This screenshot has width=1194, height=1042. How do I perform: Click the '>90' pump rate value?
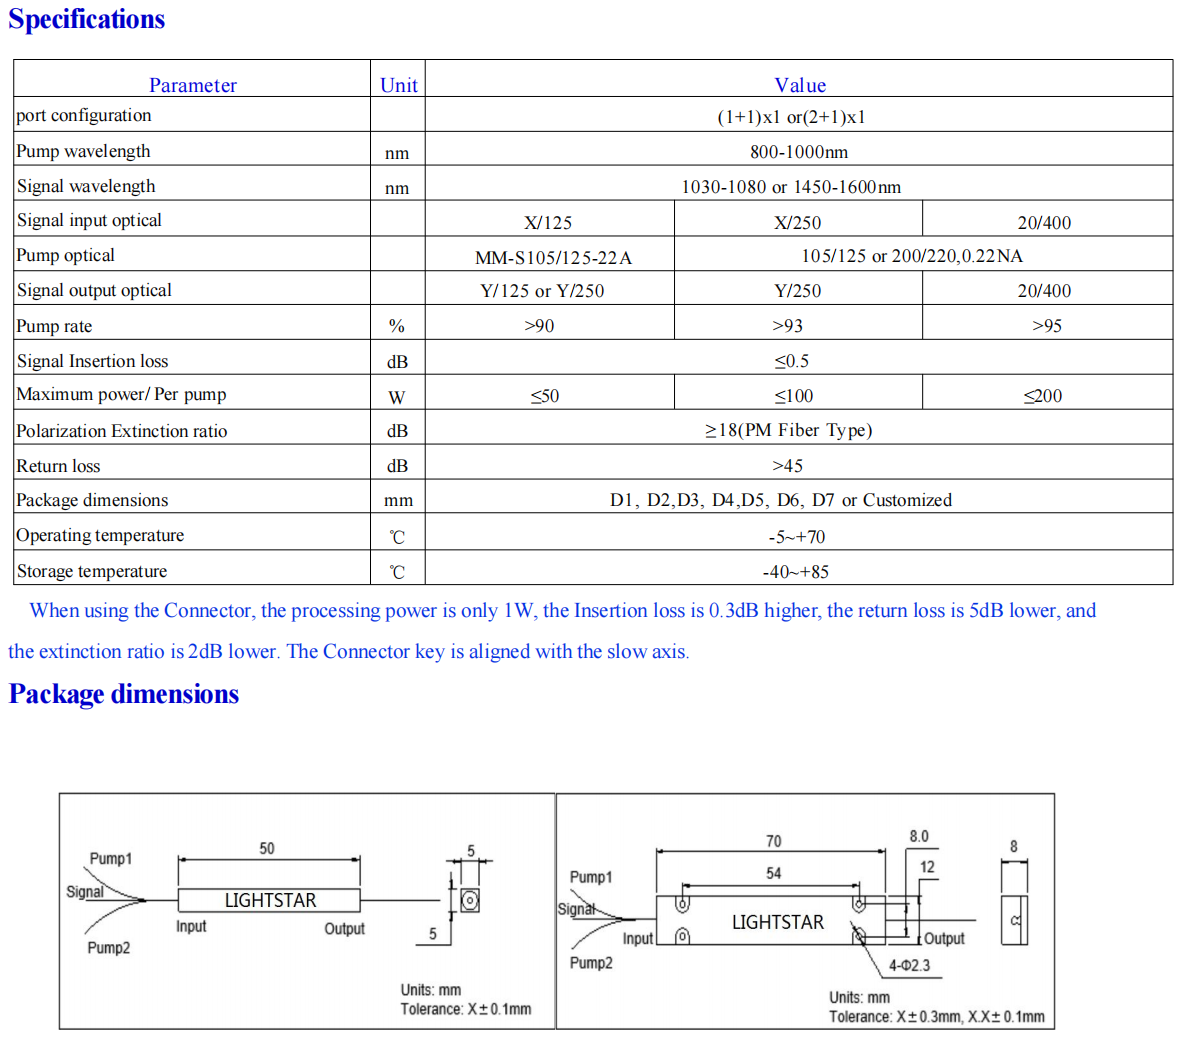[539, 325]
